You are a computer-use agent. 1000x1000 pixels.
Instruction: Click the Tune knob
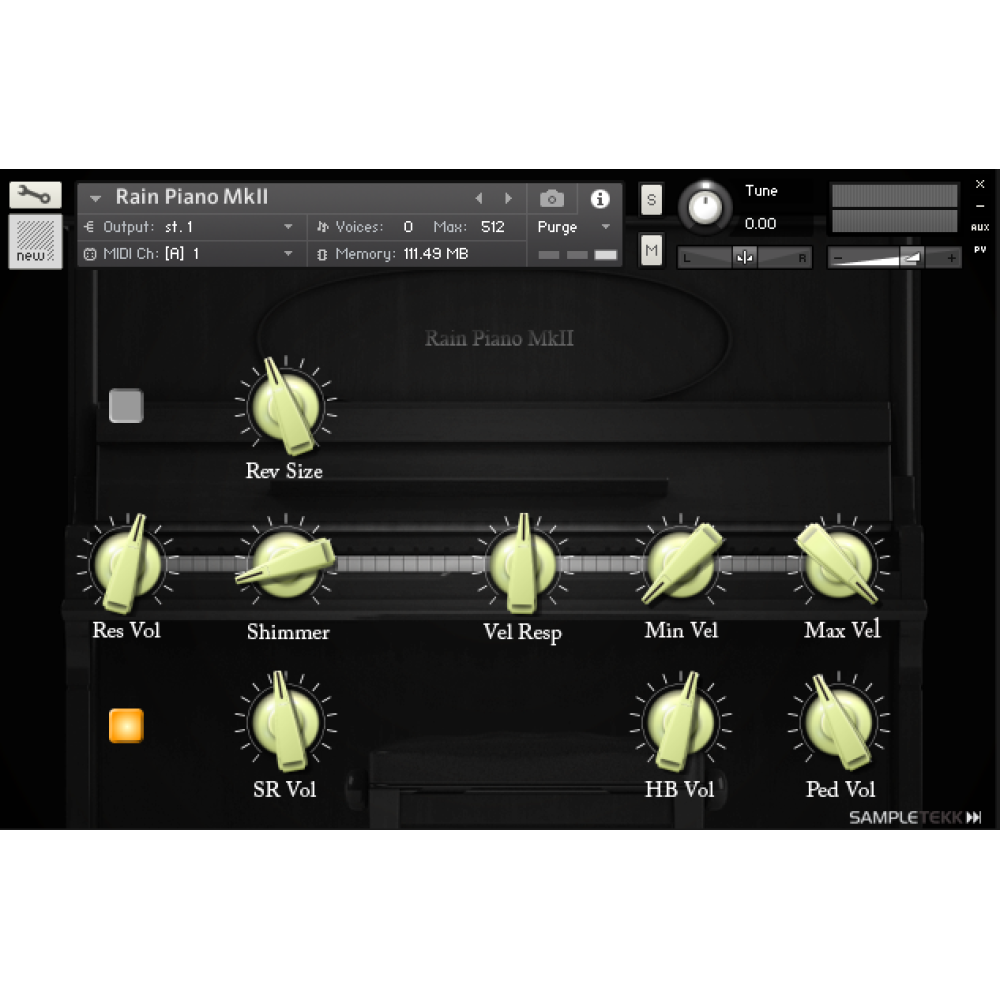coord(705,208)
